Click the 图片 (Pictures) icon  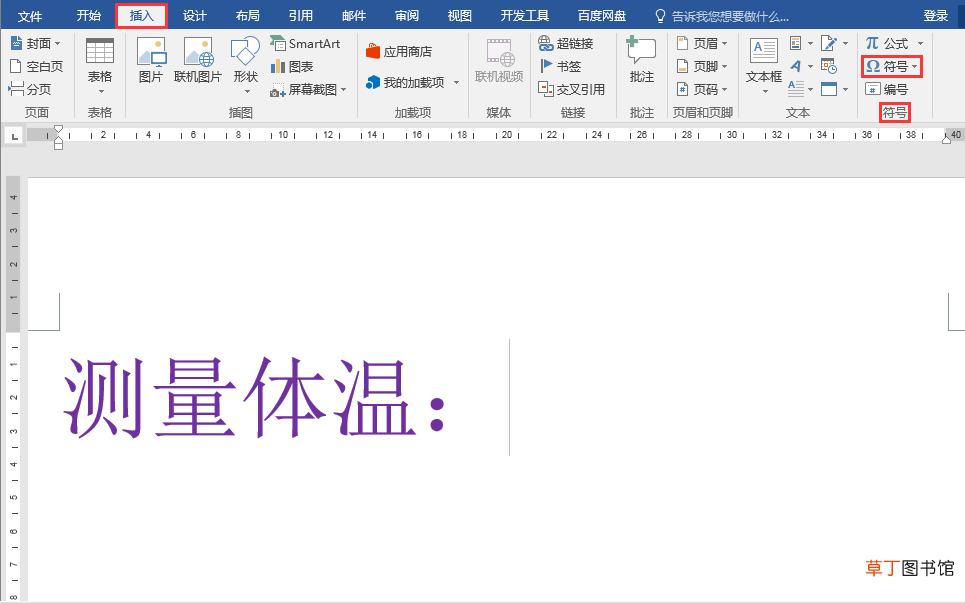tap(151, 60)
